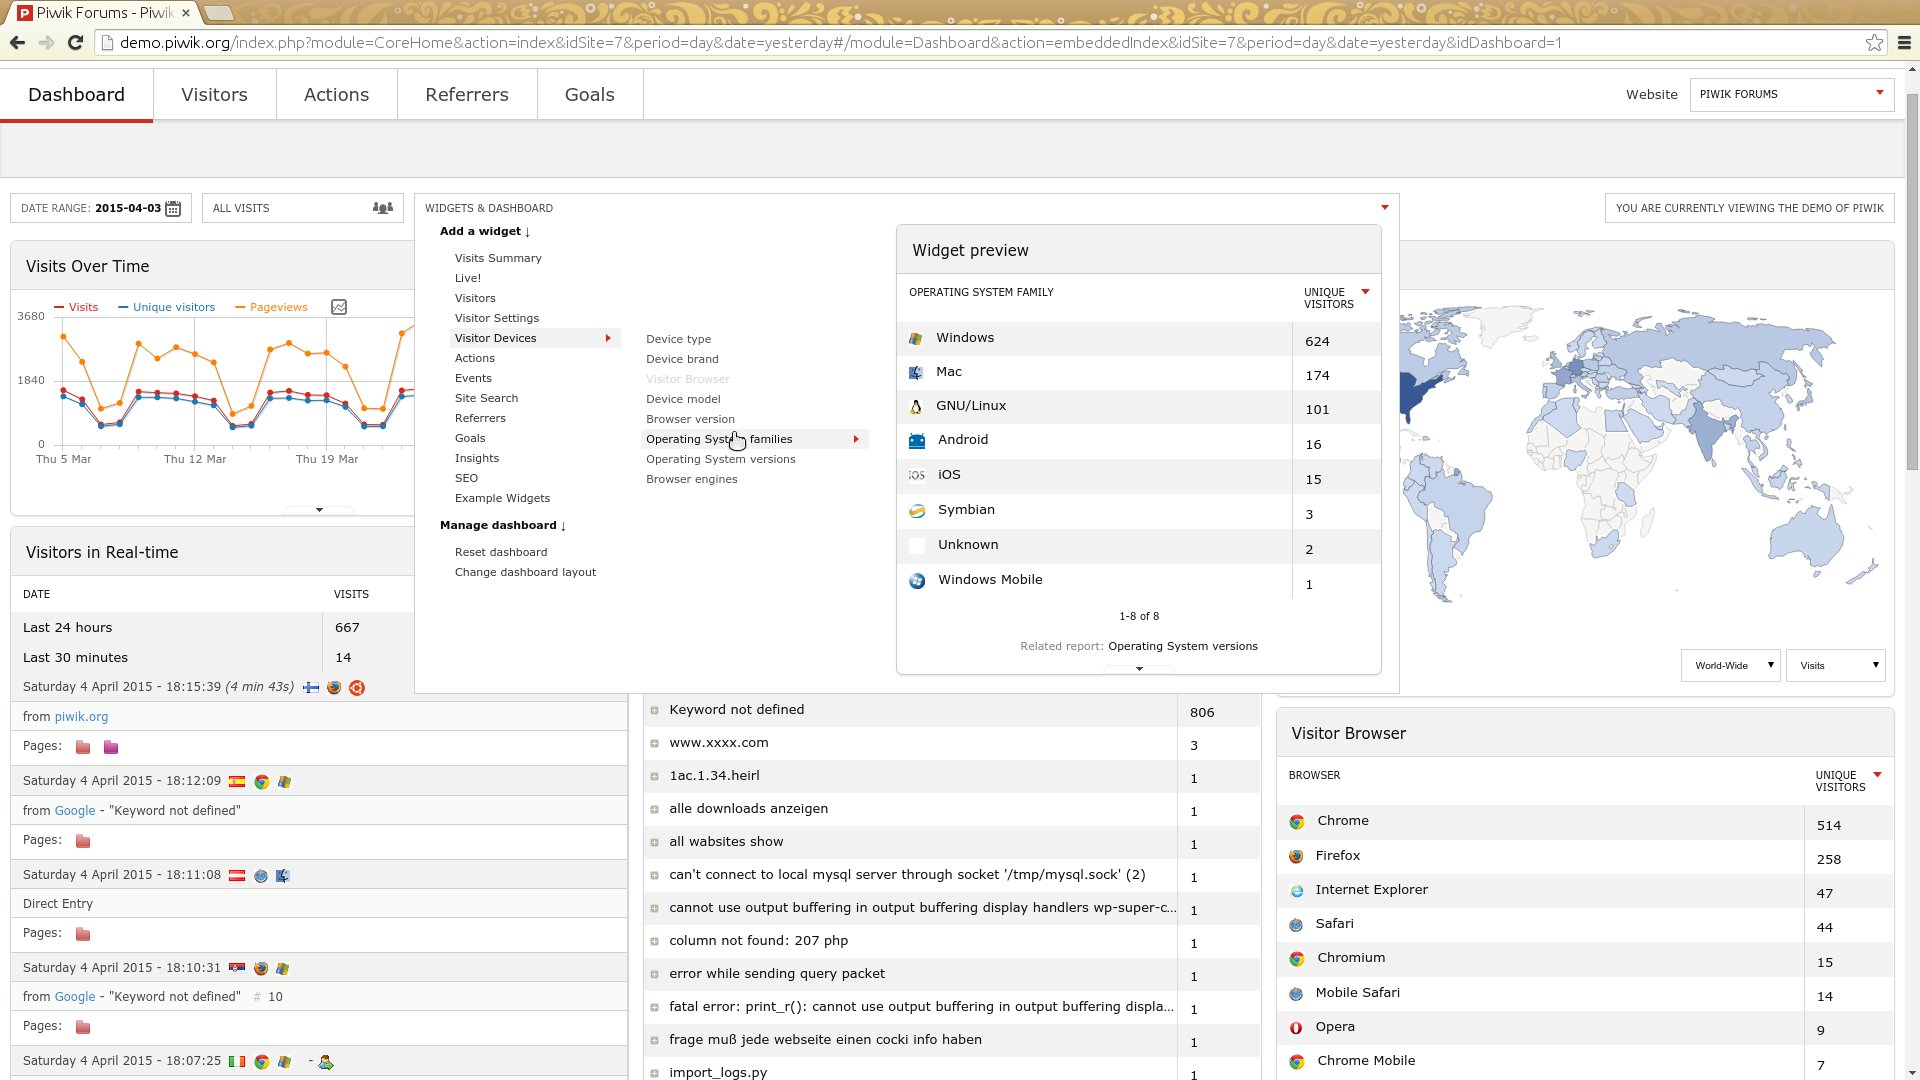This screenshot has width=1920, height=1080.
Task: Open the Visits metric dropdown on map
Action: click(x=1836, y=665)
